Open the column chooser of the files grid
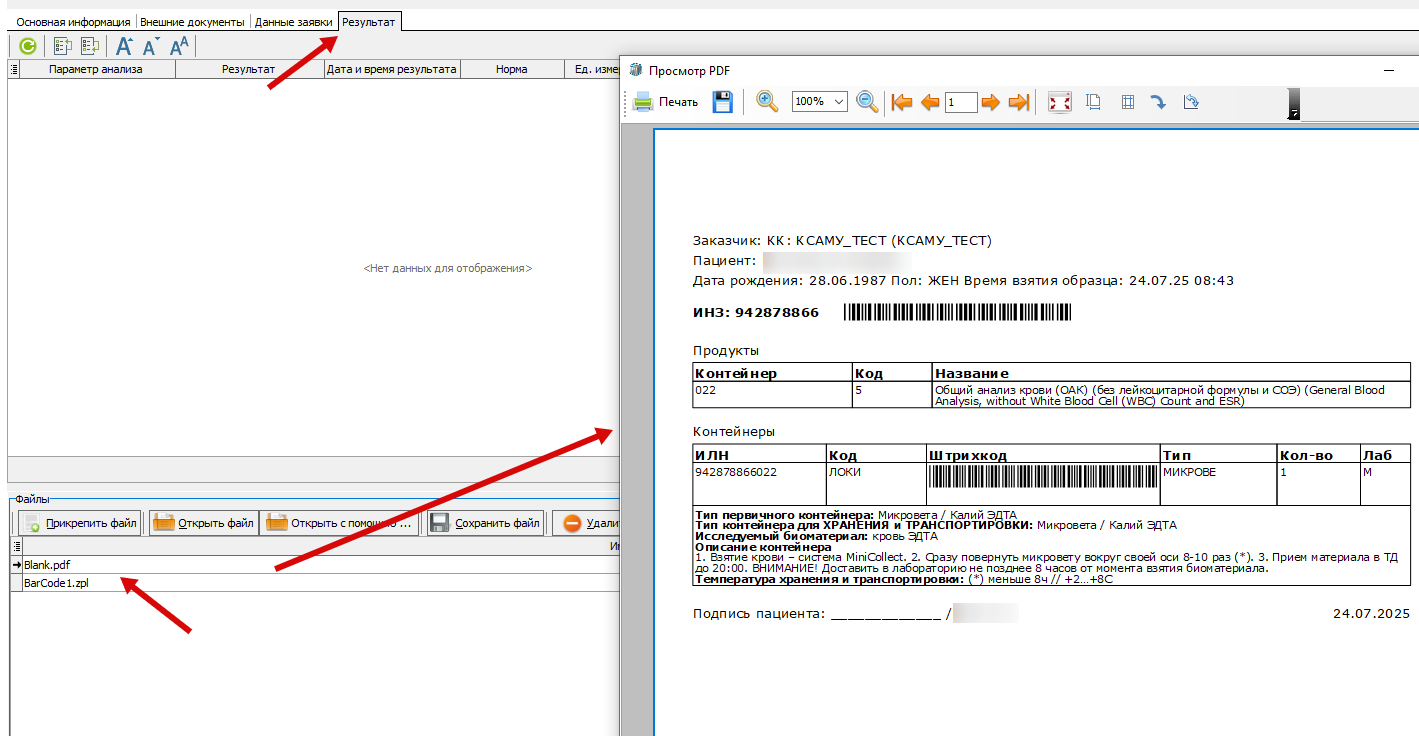Image resolution: width=1419 pixels, height=736 pixels. [15, 547]
